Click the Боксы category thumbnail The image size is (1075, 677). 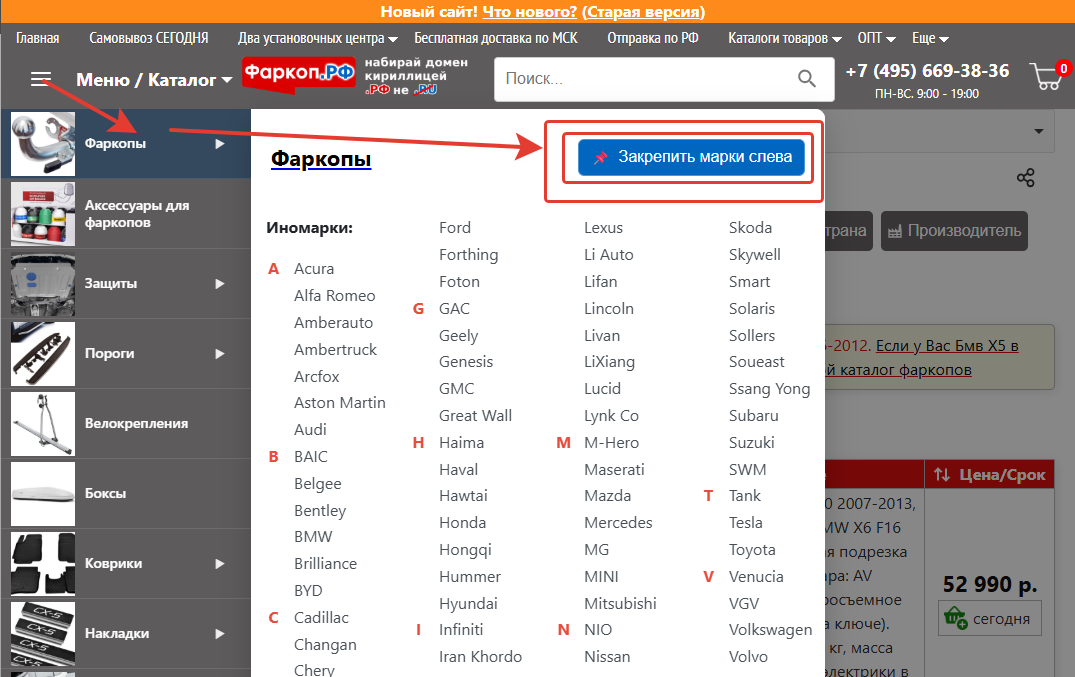[43, 494]
